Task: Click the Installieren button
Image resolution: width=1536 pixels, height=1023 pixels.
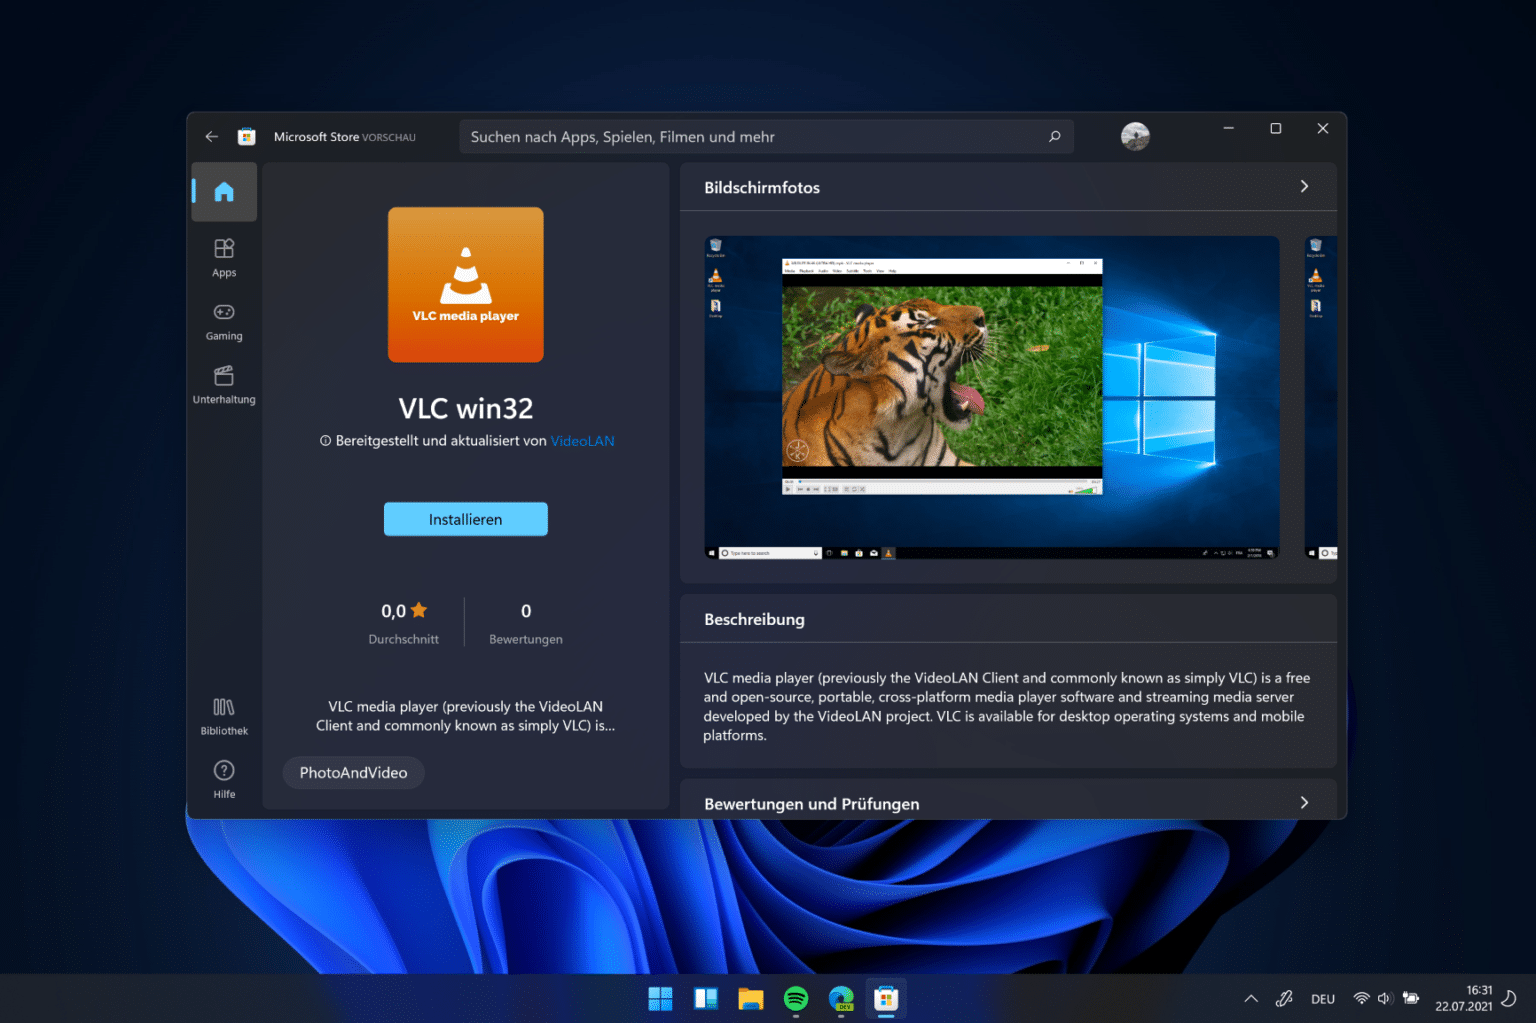Action: [465, 519]
